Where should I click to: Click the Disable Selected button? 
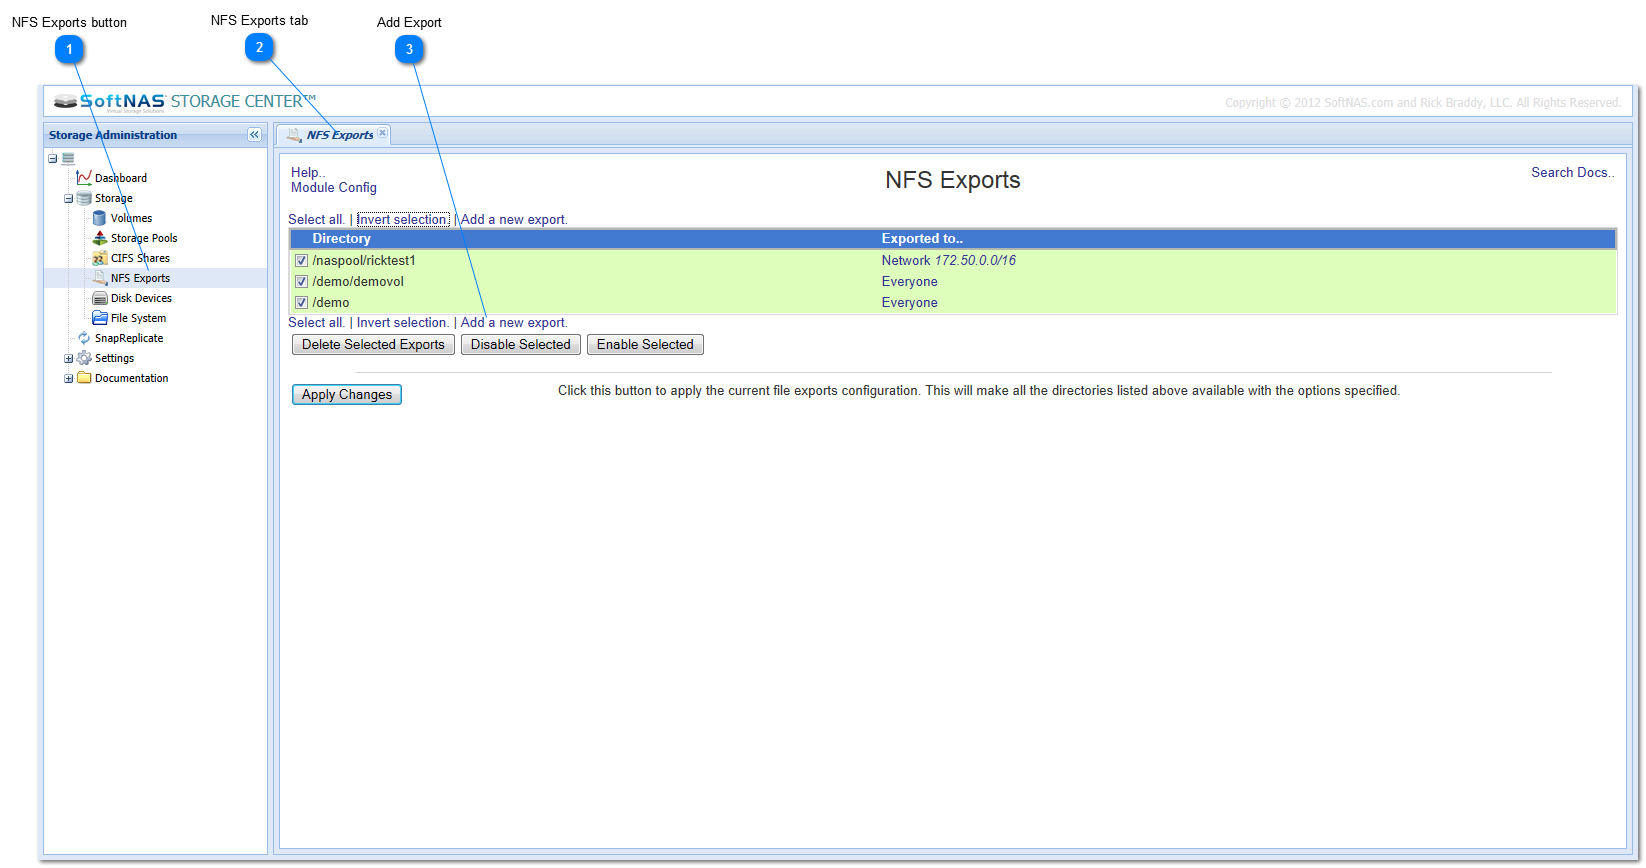(x=521, y=344)
